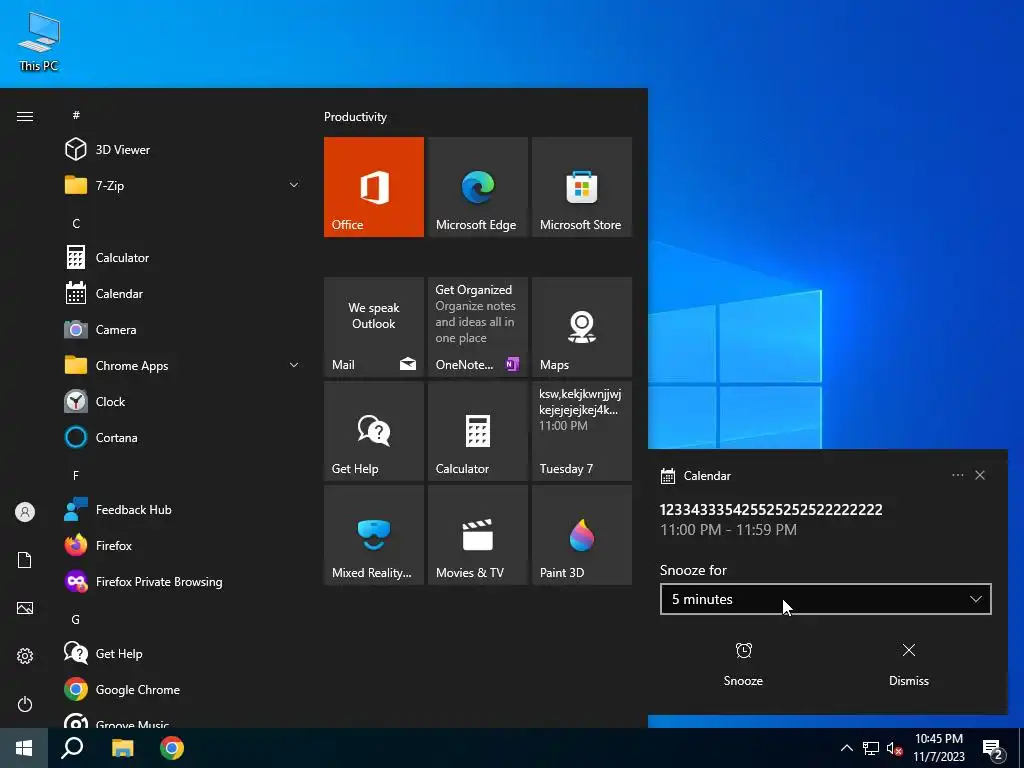
Task: Jump to the # letter header
Action: pos(76,115)
